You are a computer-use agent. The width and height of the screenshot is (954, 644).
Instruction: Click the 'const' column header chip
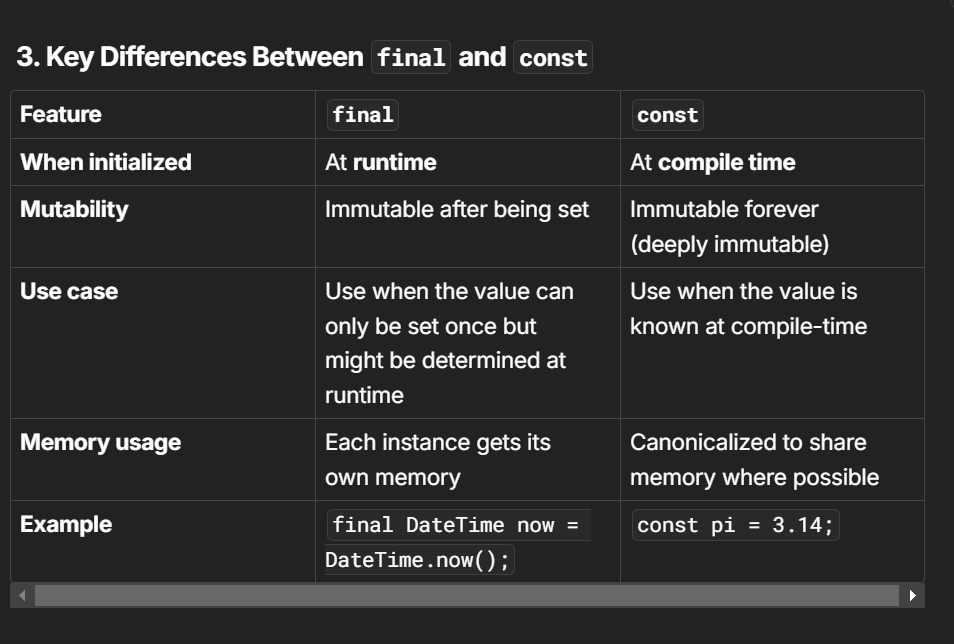point(667,115)
